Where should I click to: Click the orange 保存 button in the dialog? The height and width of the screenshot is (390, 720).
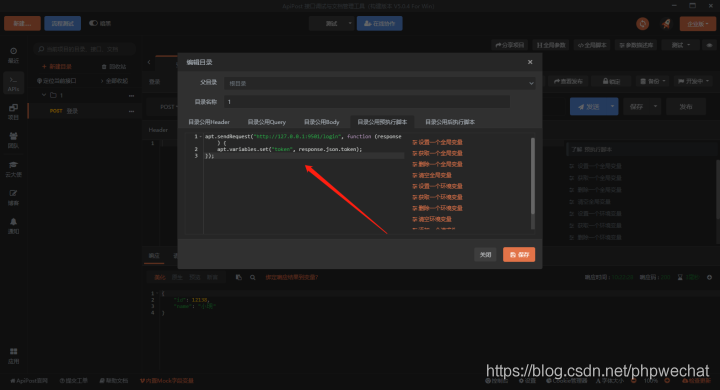(519, 254)
